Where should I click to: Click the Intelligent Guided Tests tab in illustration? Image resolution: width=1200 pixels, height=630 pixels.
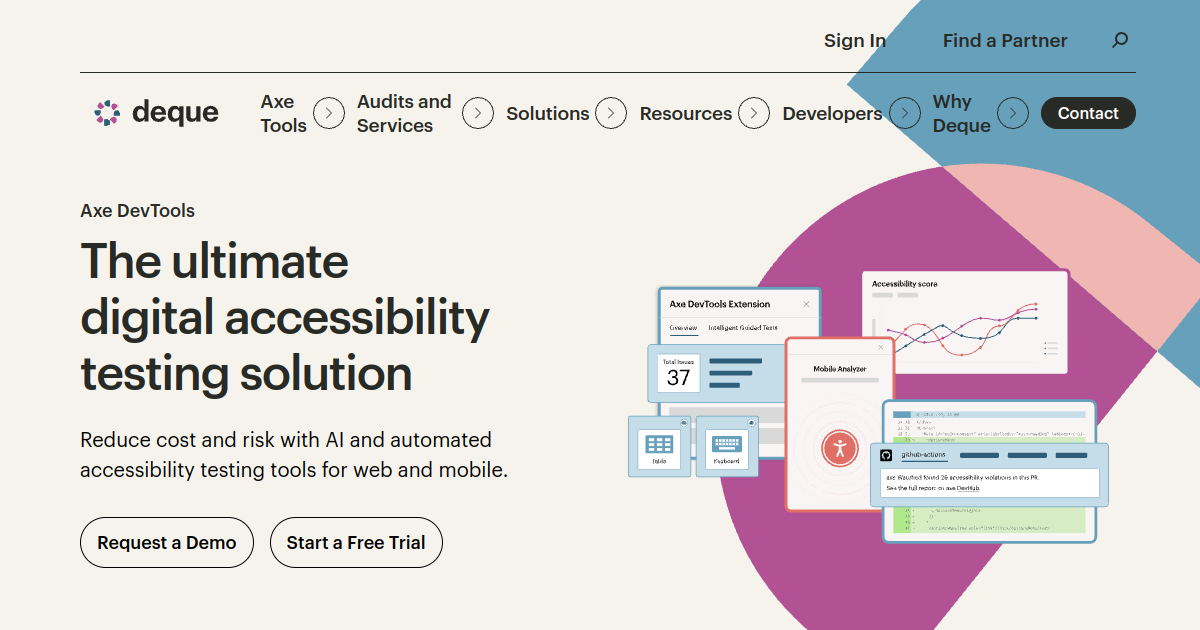[x=743, y=328]
